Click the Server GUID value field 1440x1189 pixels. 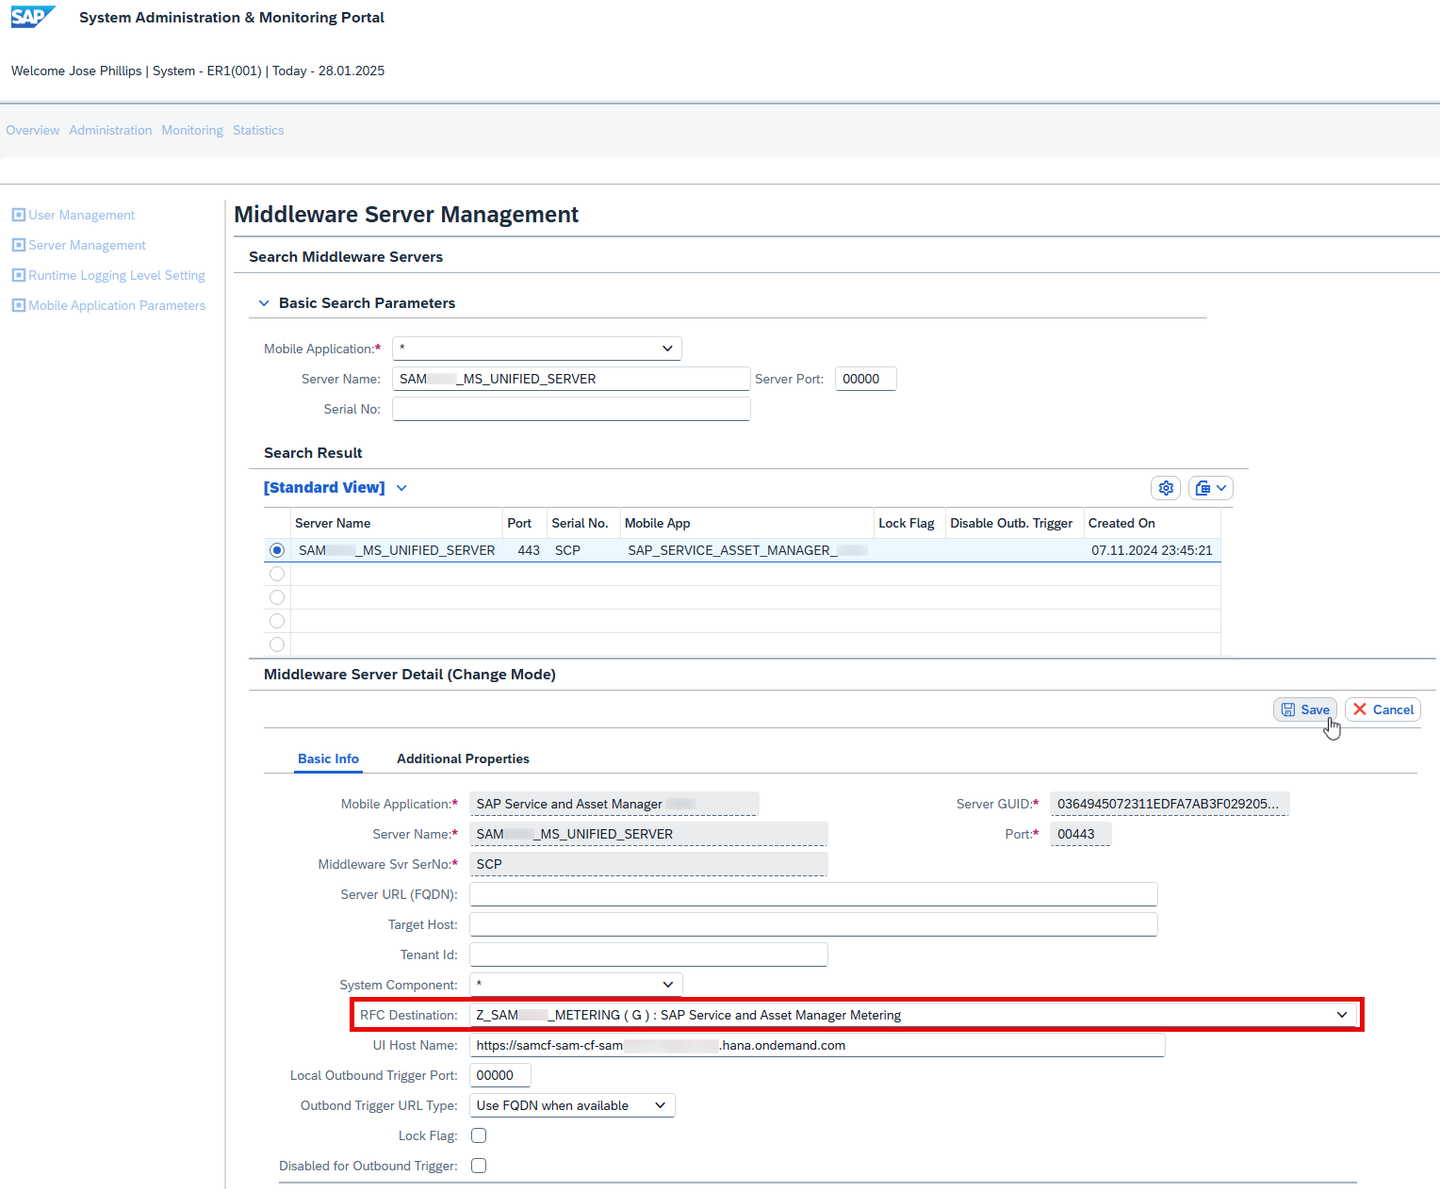[x=1170, y=804]
